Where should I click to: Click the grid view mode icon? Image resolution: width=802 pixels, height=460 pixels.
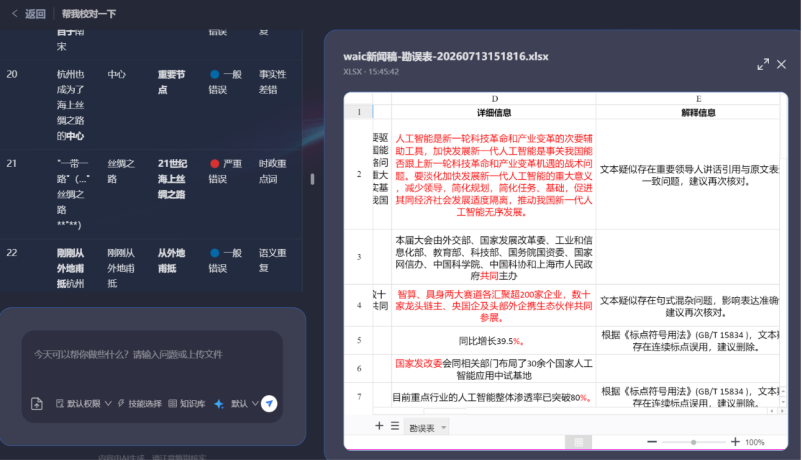pos(578,442)
